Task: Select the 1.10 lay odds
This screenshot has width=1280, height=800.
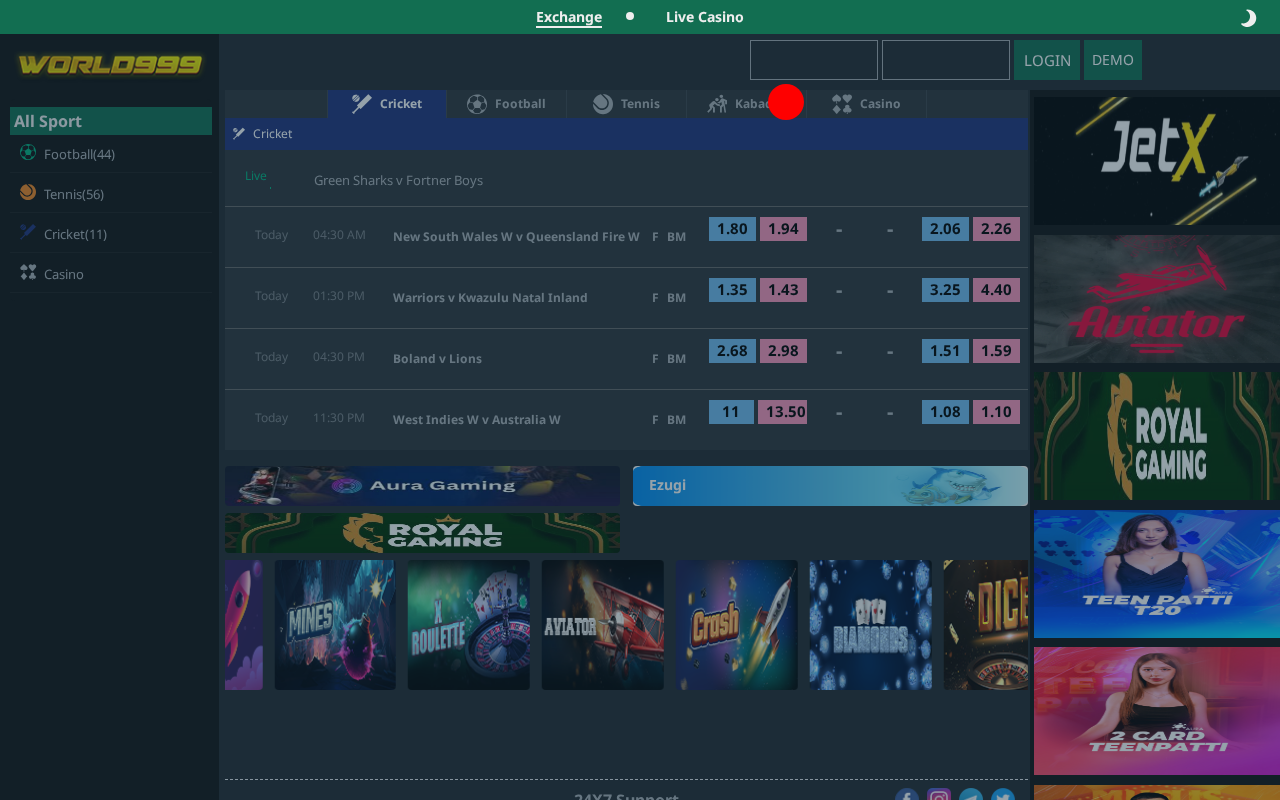Action: pos(996,412)
